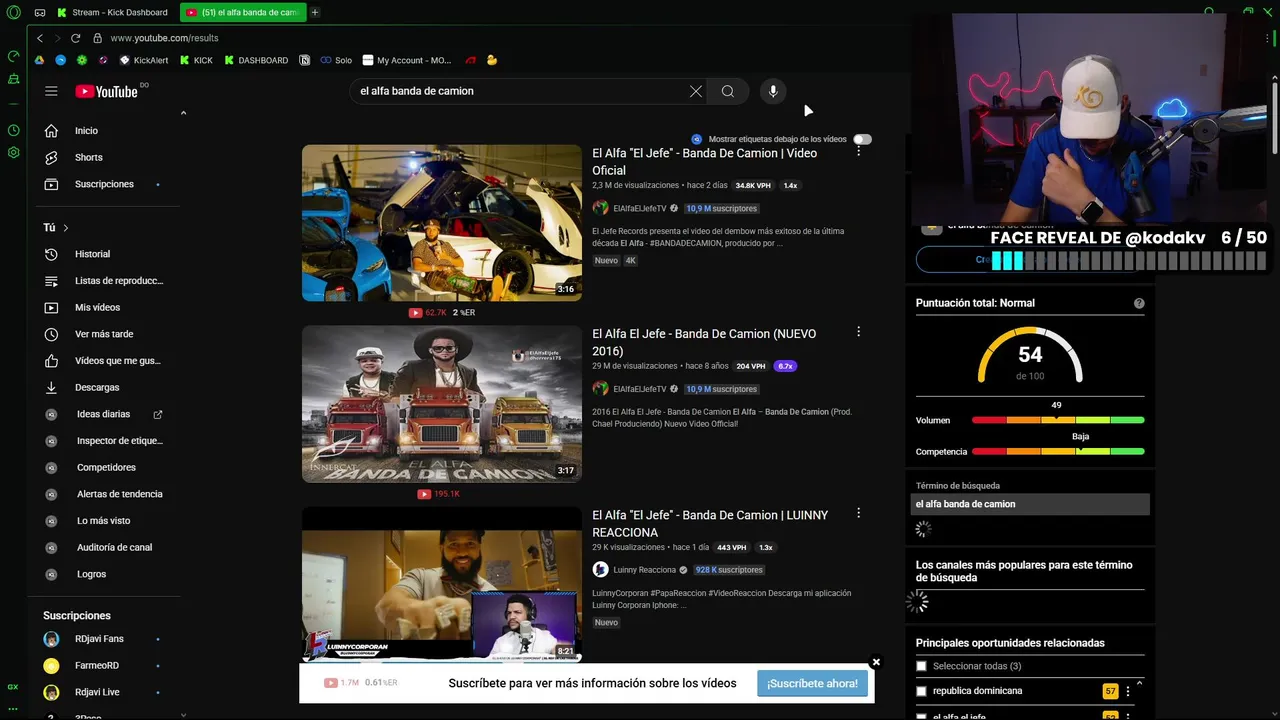The height and width of the screenshot is (720, 1280).
Task: Open the Luinny Reacciona channel
Action: coord(644,570)
